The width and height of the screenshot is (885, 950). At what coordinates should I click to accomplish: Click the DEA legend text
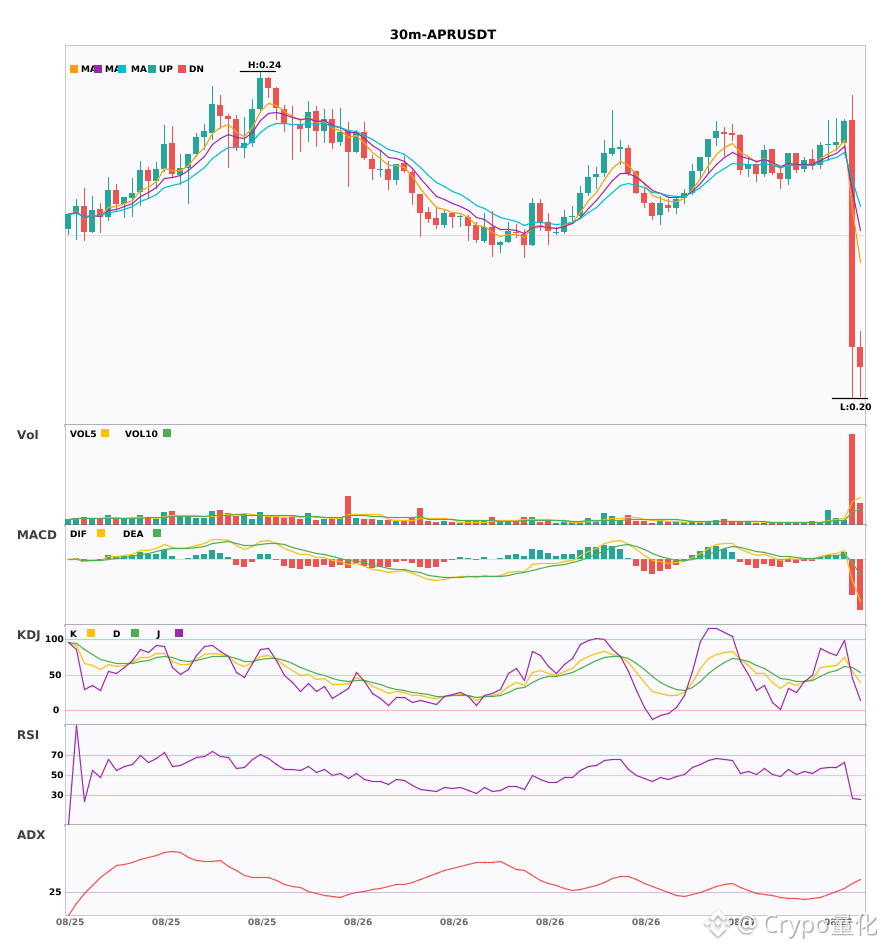click(x=133, y=534)
